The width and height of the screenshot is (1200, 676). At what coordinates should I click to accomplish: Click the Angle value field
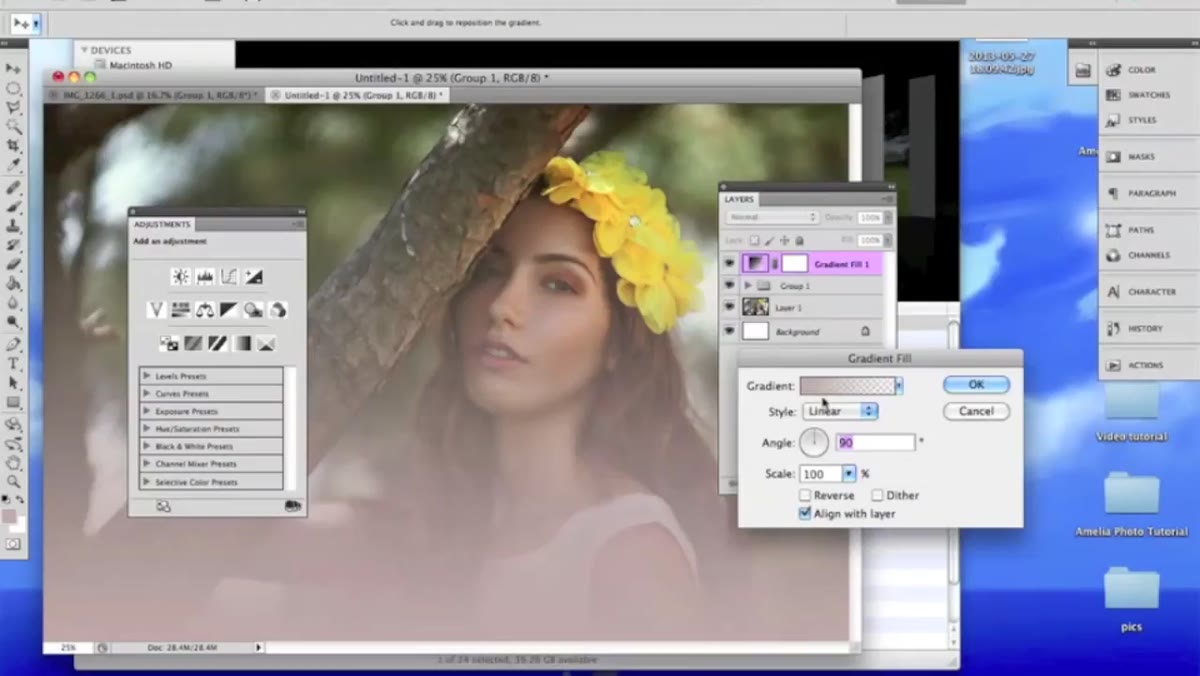875,442
